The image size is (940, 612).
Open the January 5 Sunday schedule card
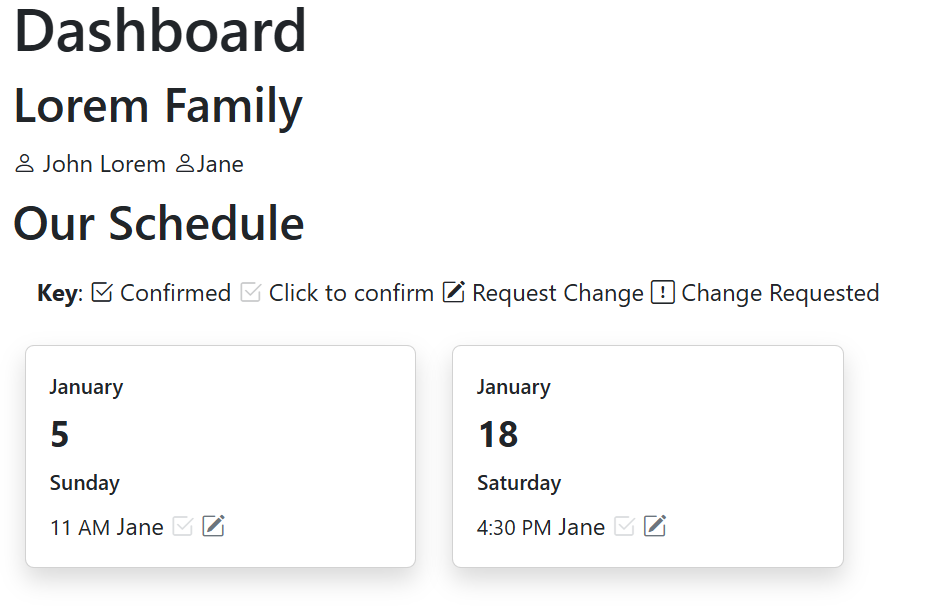pyautogui.click(x=220, y=456)
